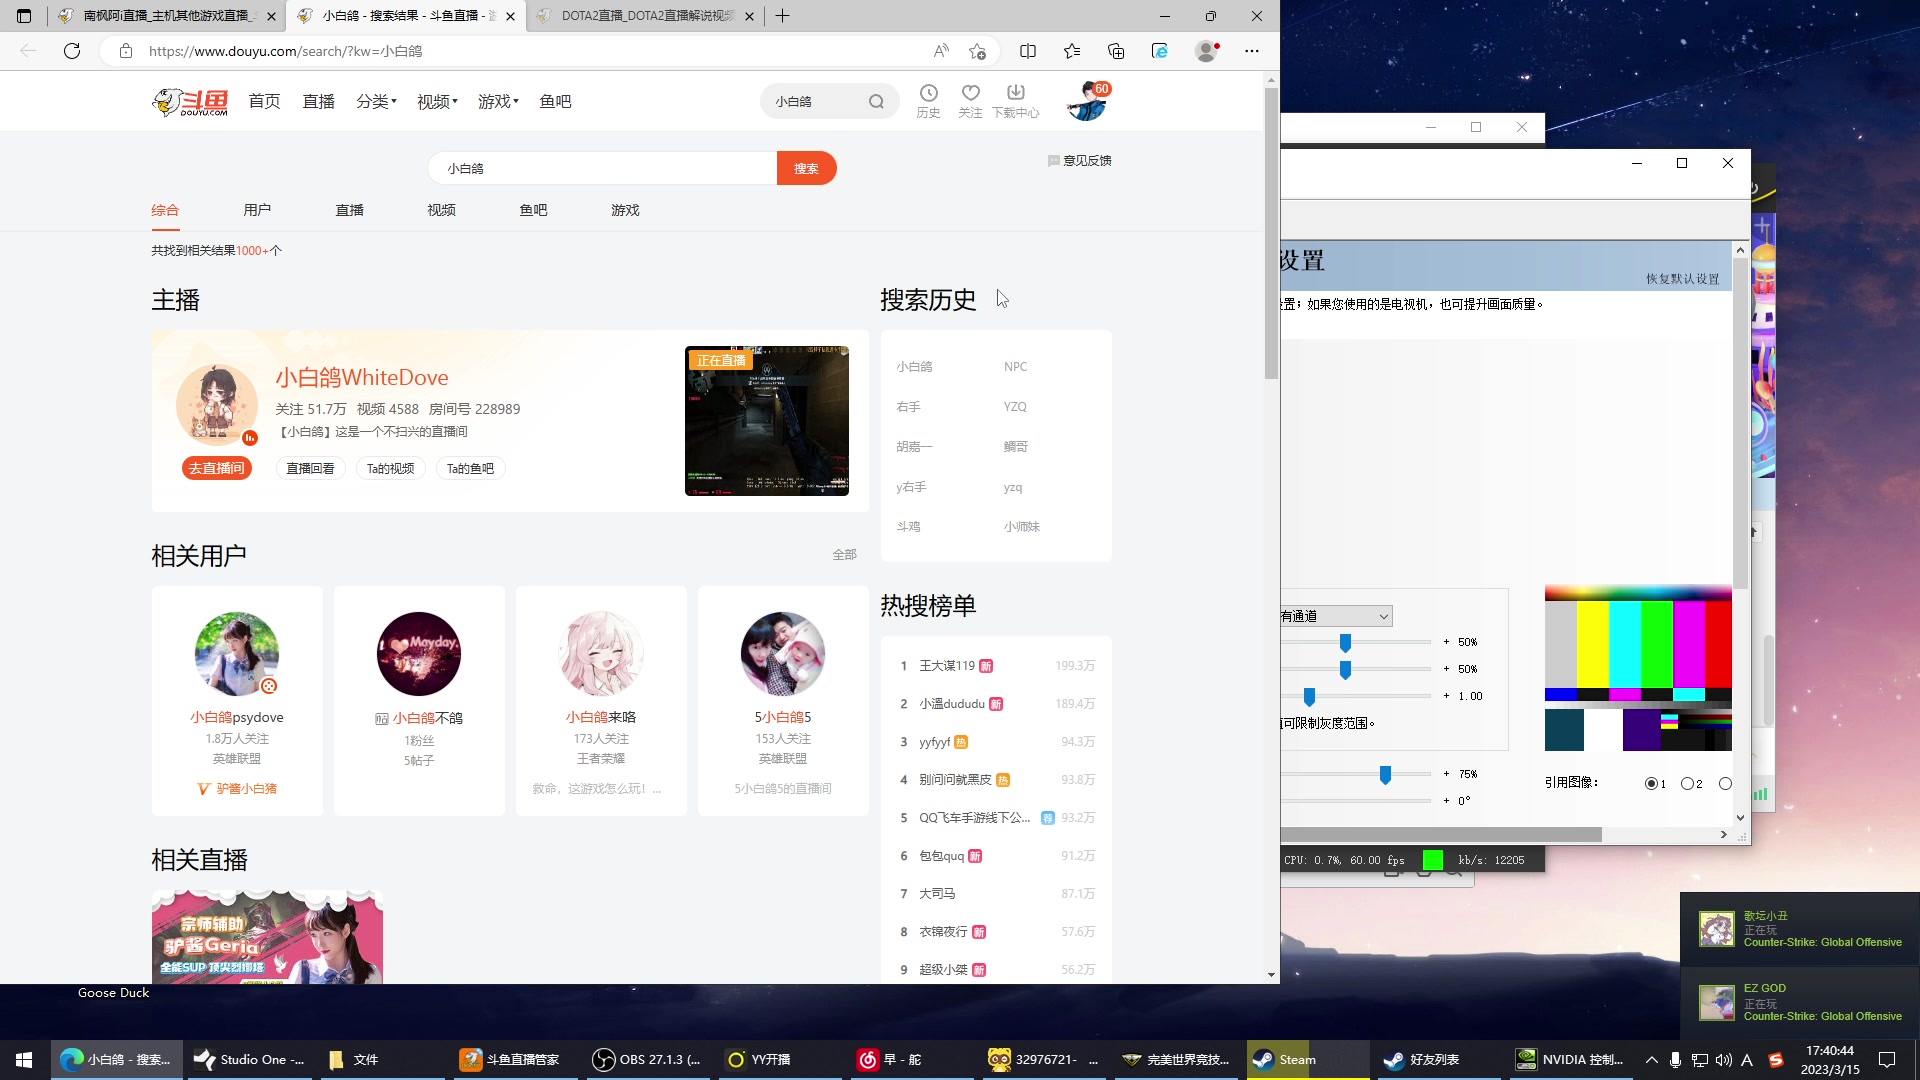Click 恢复默认设置 in NVIDIA panel

[1683, 279]
